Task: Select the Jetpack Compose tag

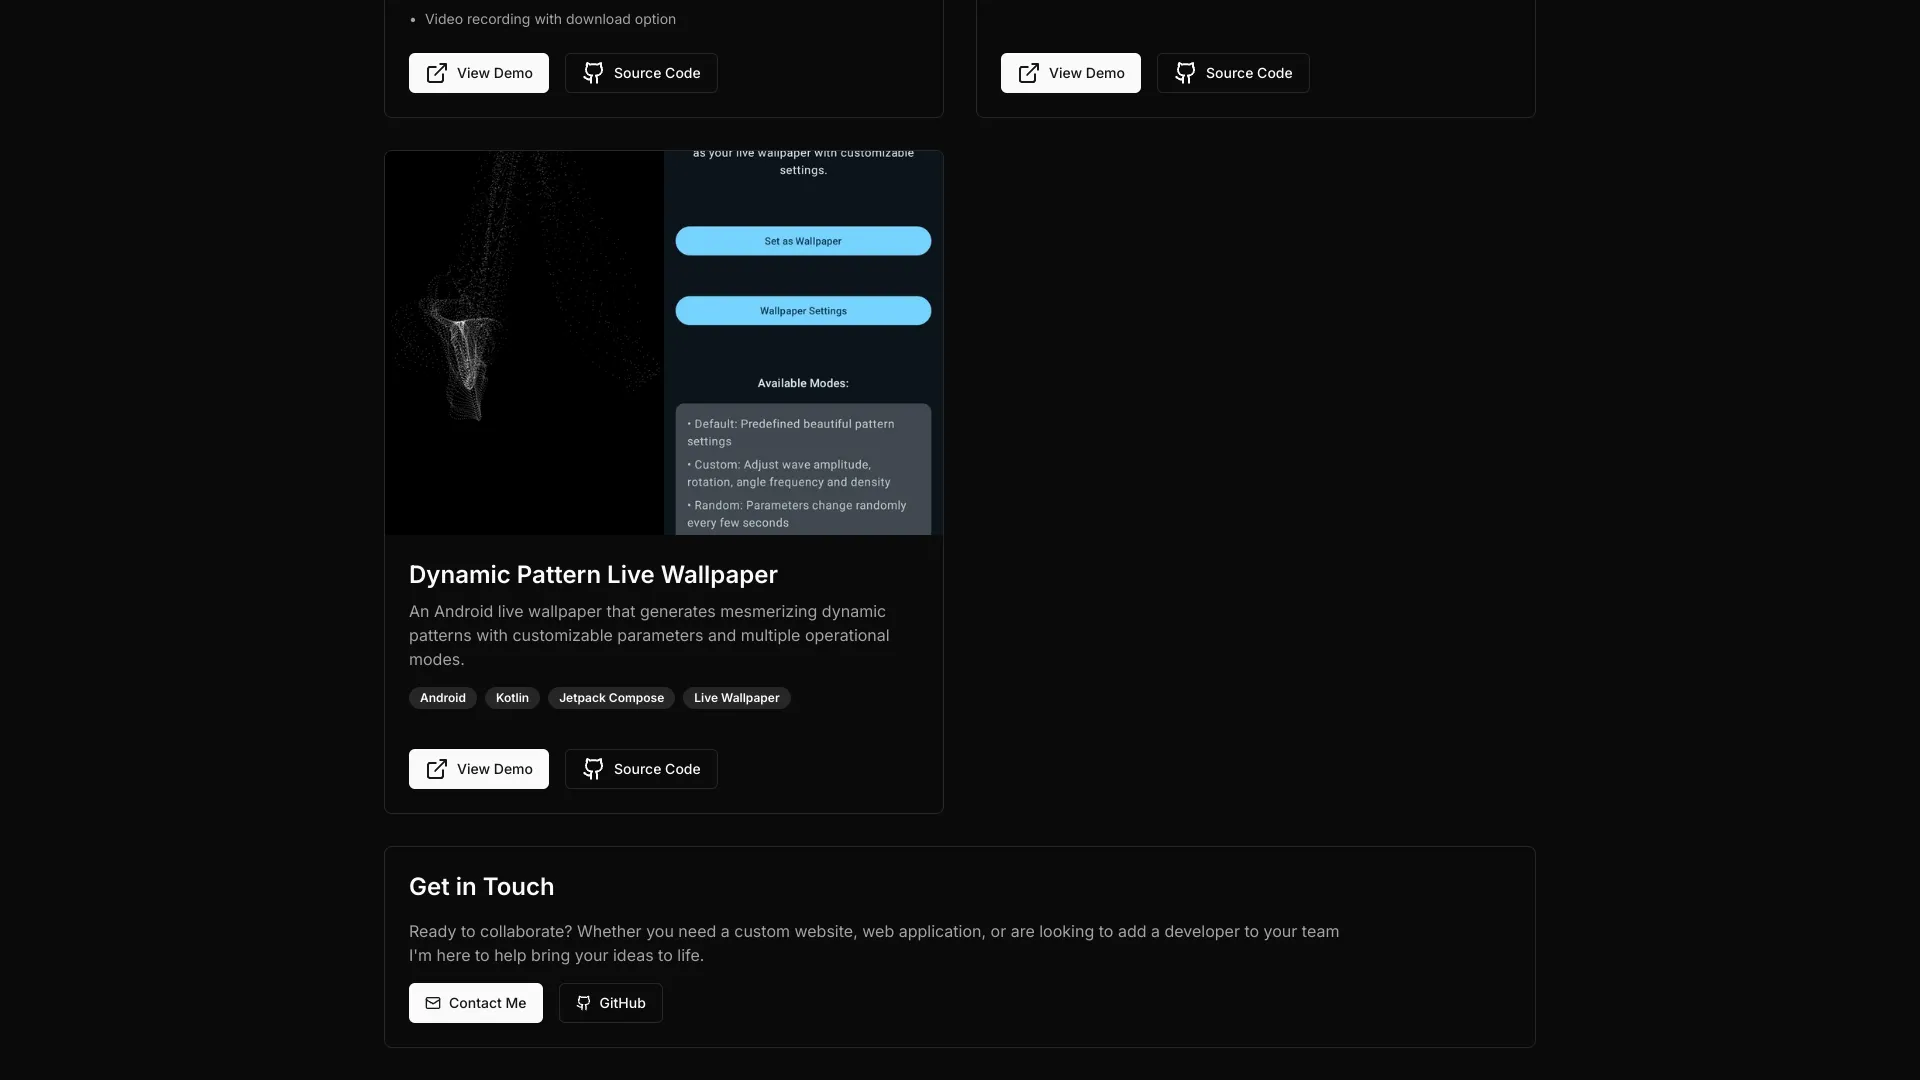Action: [611, 696]
